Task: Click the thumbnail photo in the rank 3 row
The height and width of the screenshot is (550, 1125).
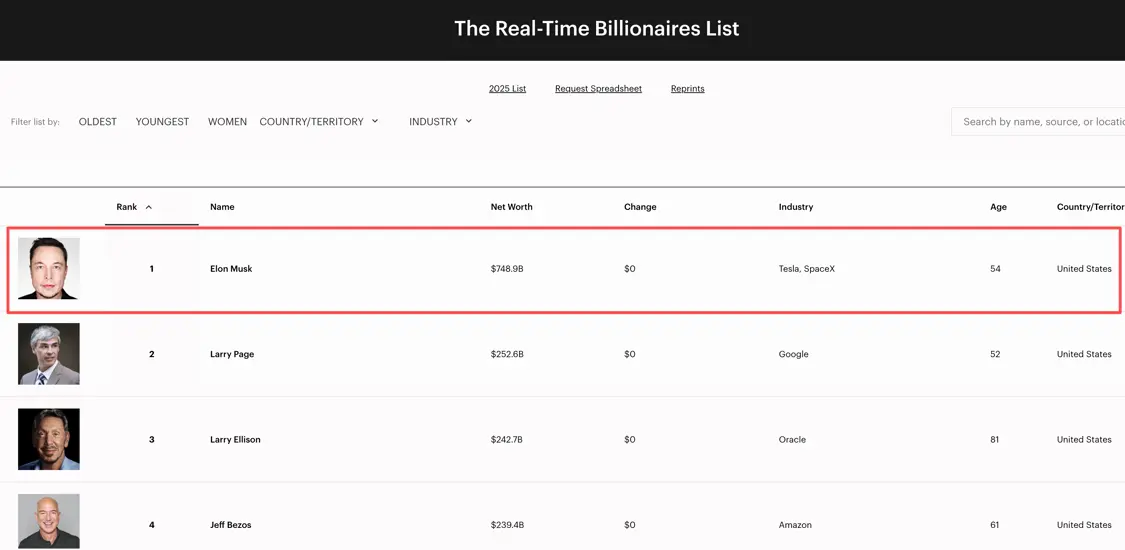Action: (x=49, y=439)
